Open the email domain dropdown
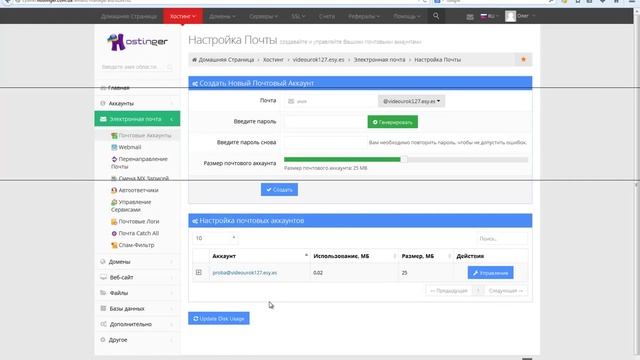Viewport: 640px width, 360px height. [x=411, y=101]
